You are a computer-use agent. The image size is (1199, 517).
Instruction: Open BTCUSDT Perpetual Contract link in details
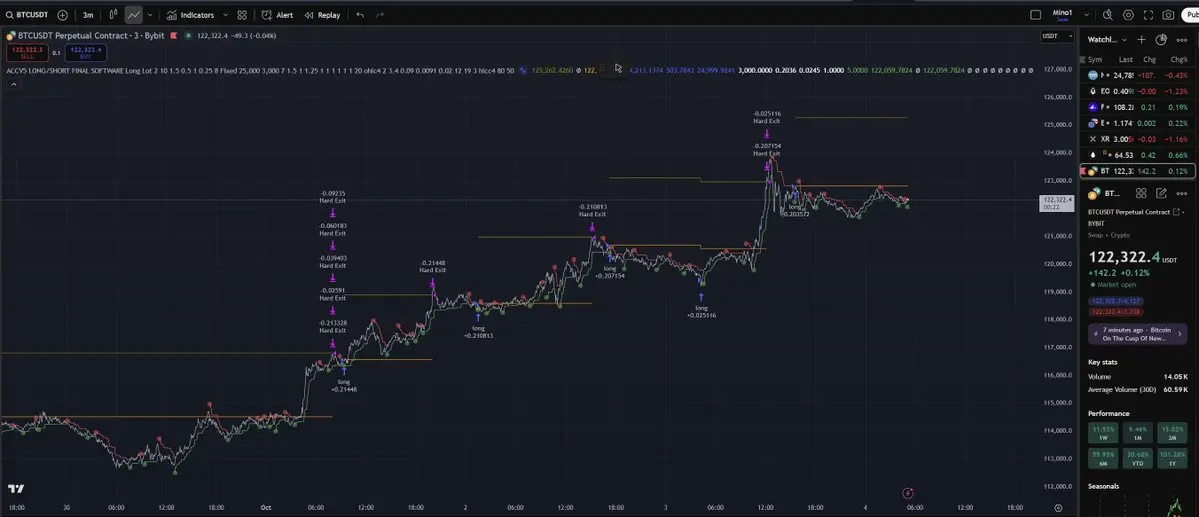pos(1135,211)
